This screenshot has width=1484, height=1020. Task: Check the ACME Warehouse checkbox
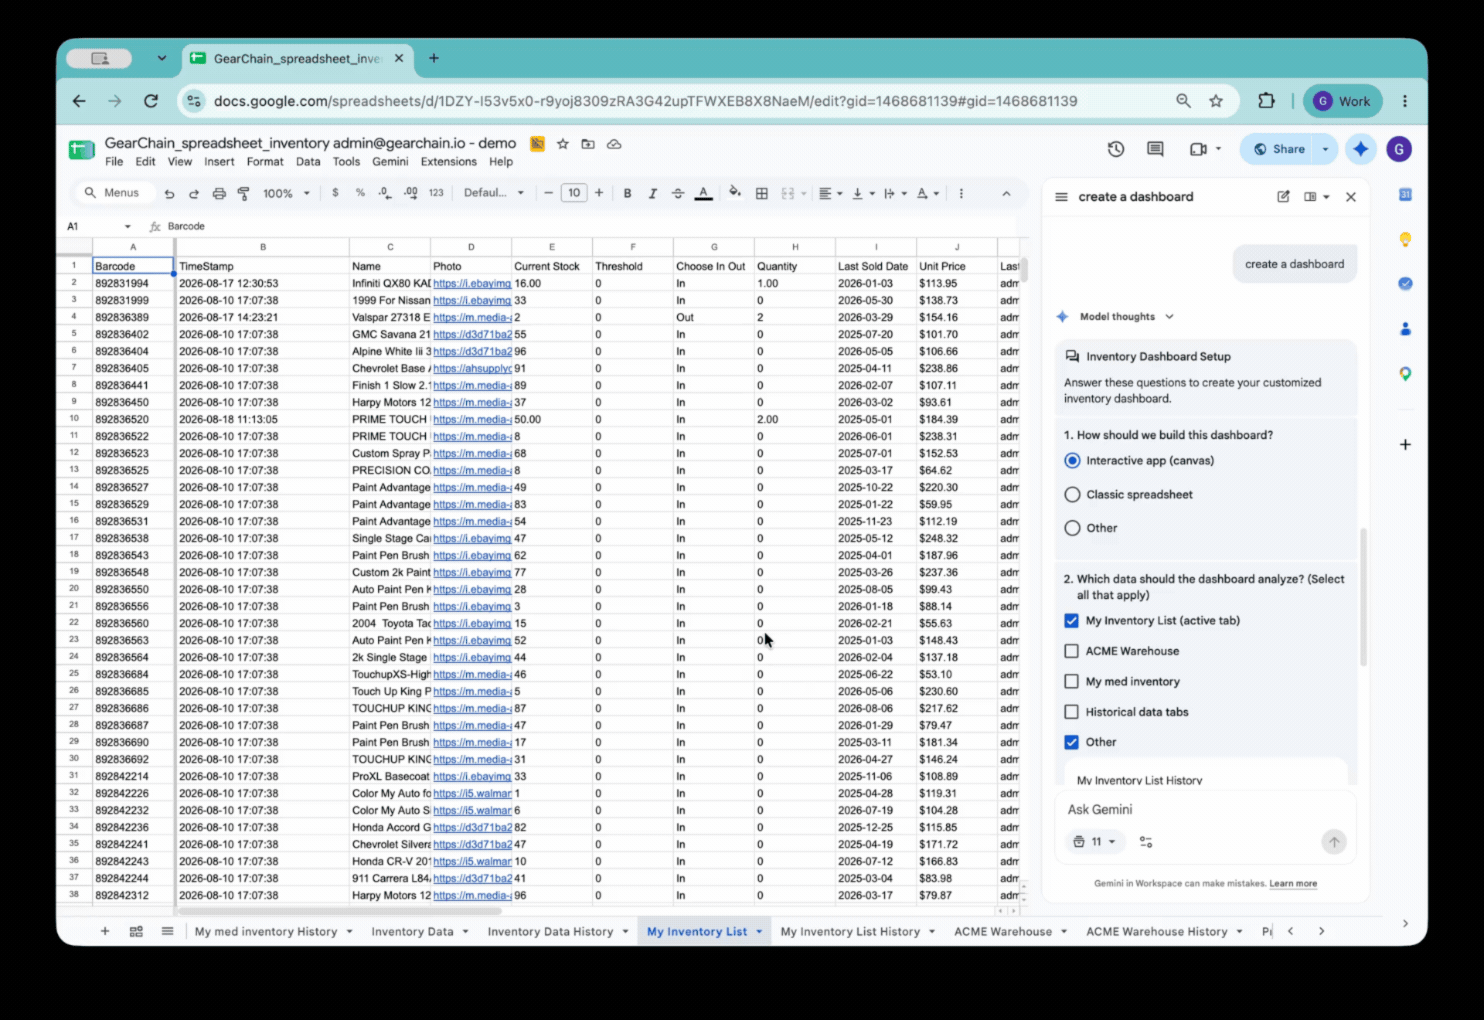1072,651
